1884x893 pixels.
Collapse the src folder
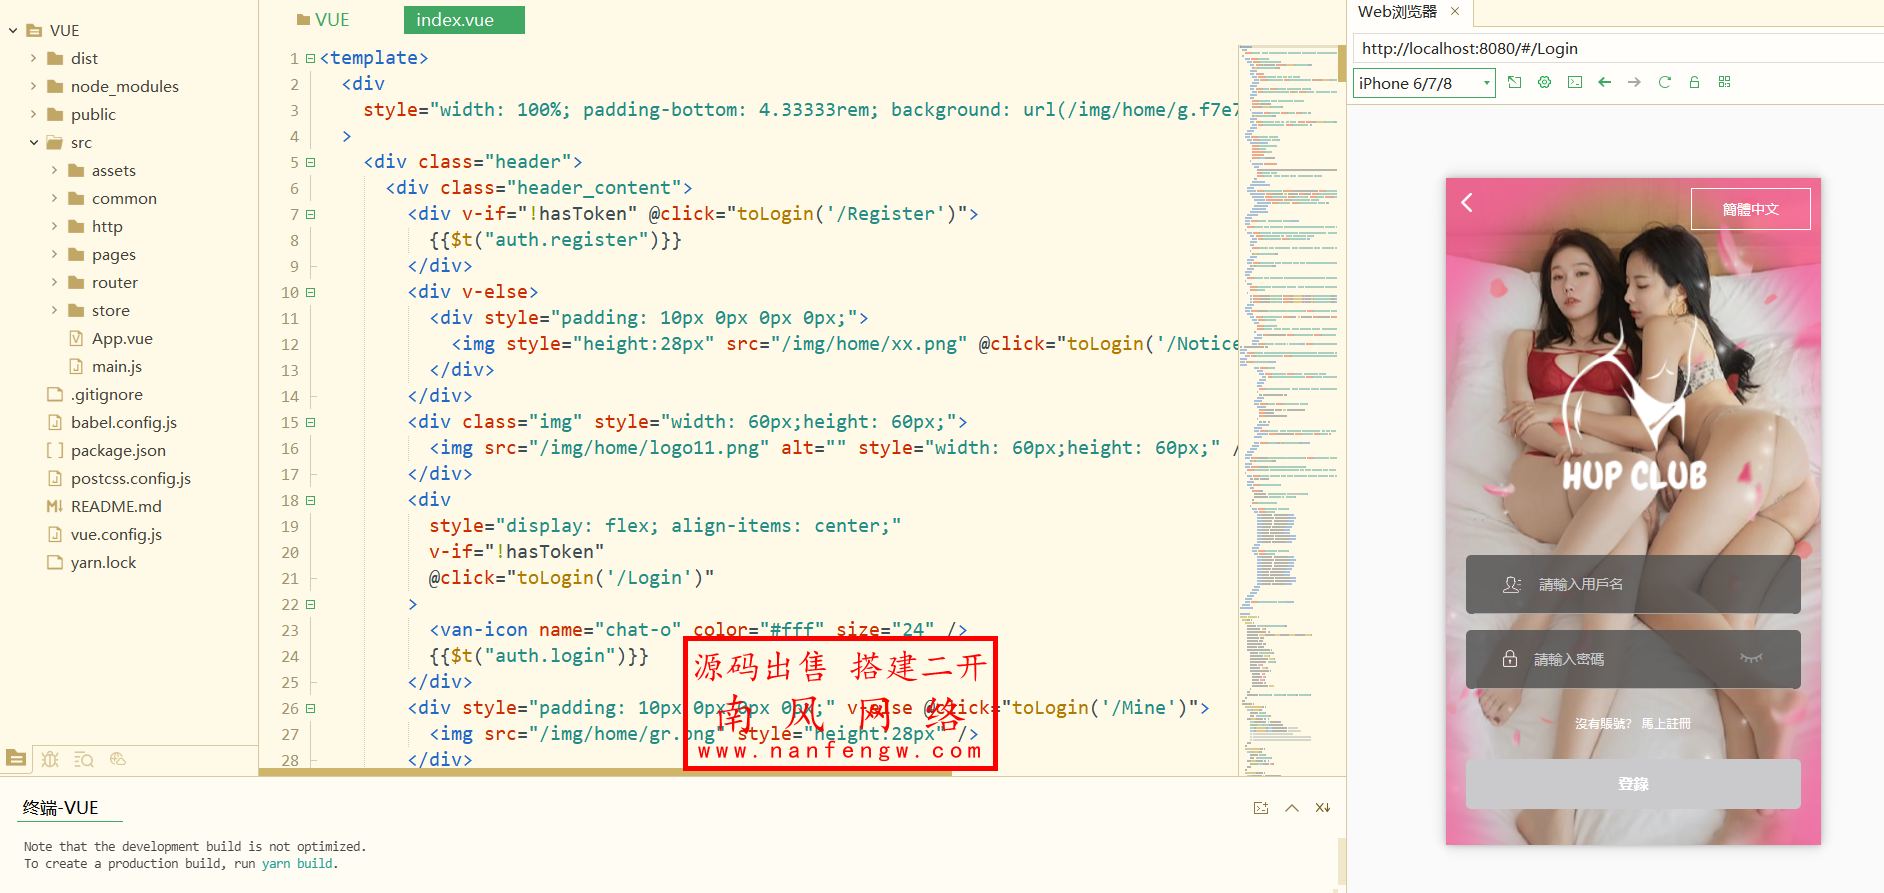[x=34, y=143]
